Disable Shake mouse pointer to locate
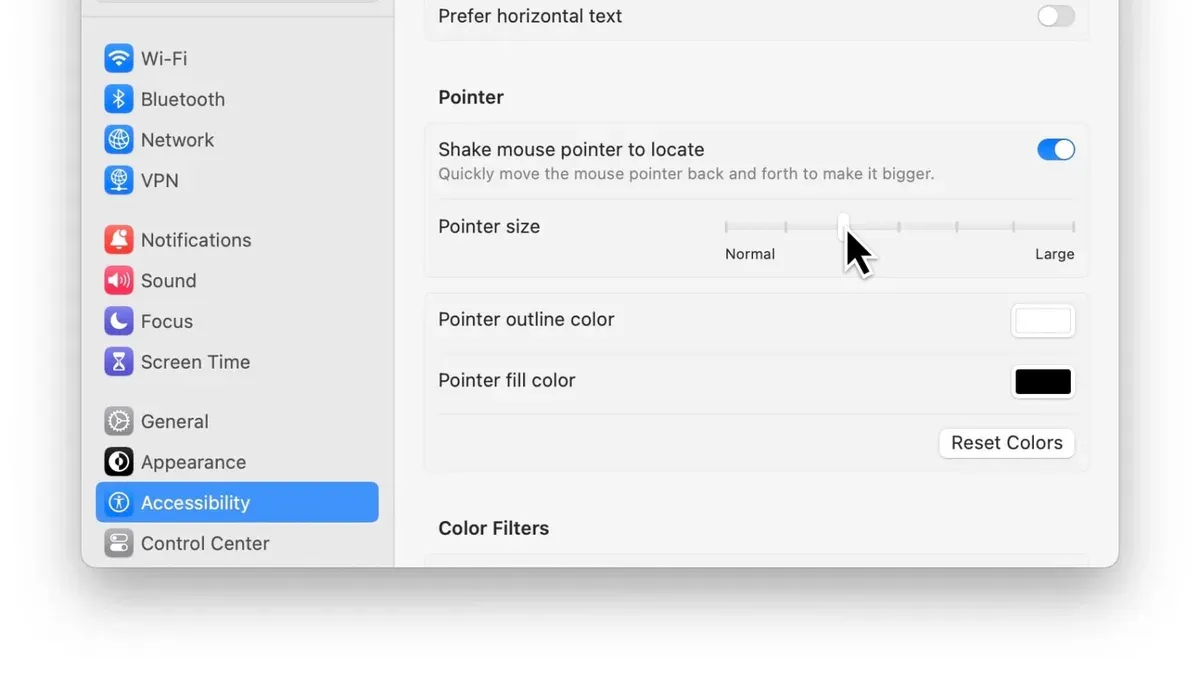The width and height of the screenshot is (1200, 675). tap(1056, 150)
